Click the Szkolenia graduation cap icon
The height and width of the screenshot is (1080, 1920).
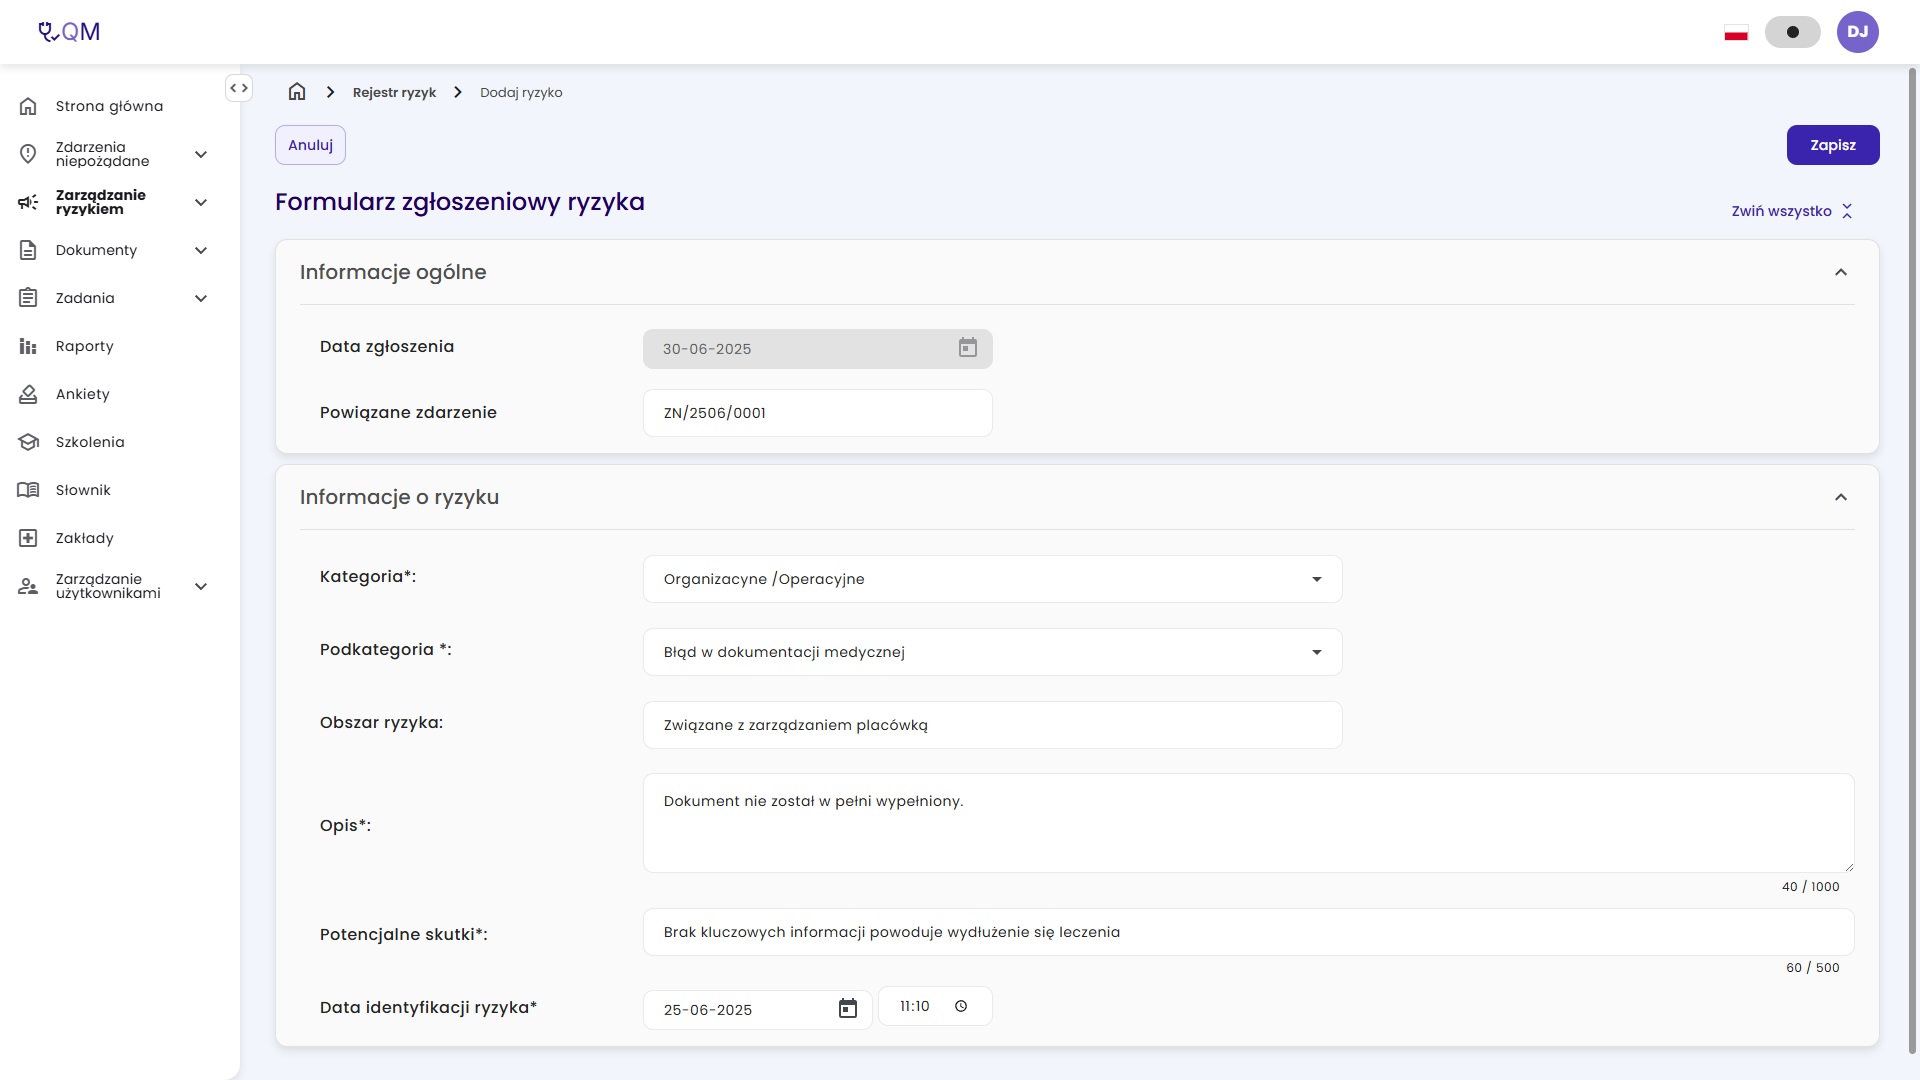[28, 442]
